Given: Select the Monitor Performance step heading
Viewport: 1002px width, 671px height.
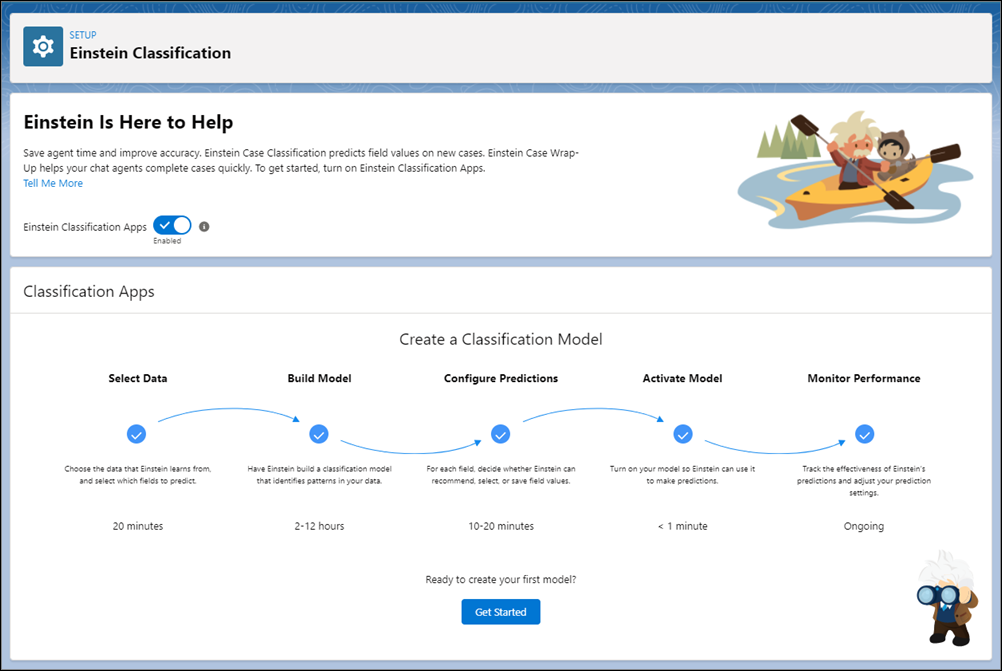Looking at the screenshot, I should [864, 379].
